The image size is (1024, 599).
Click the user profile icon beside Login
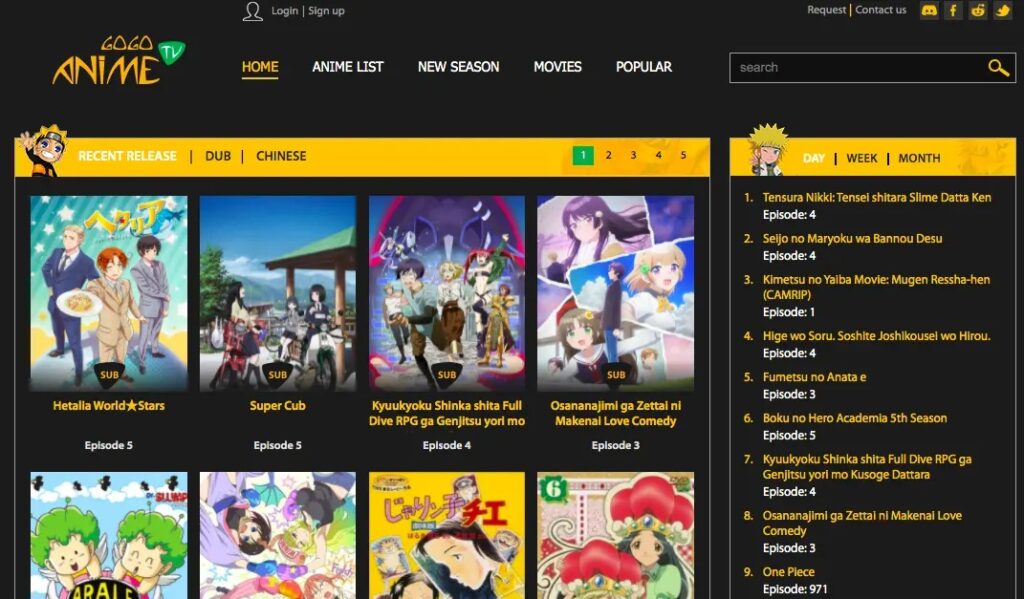coord(253,11)
